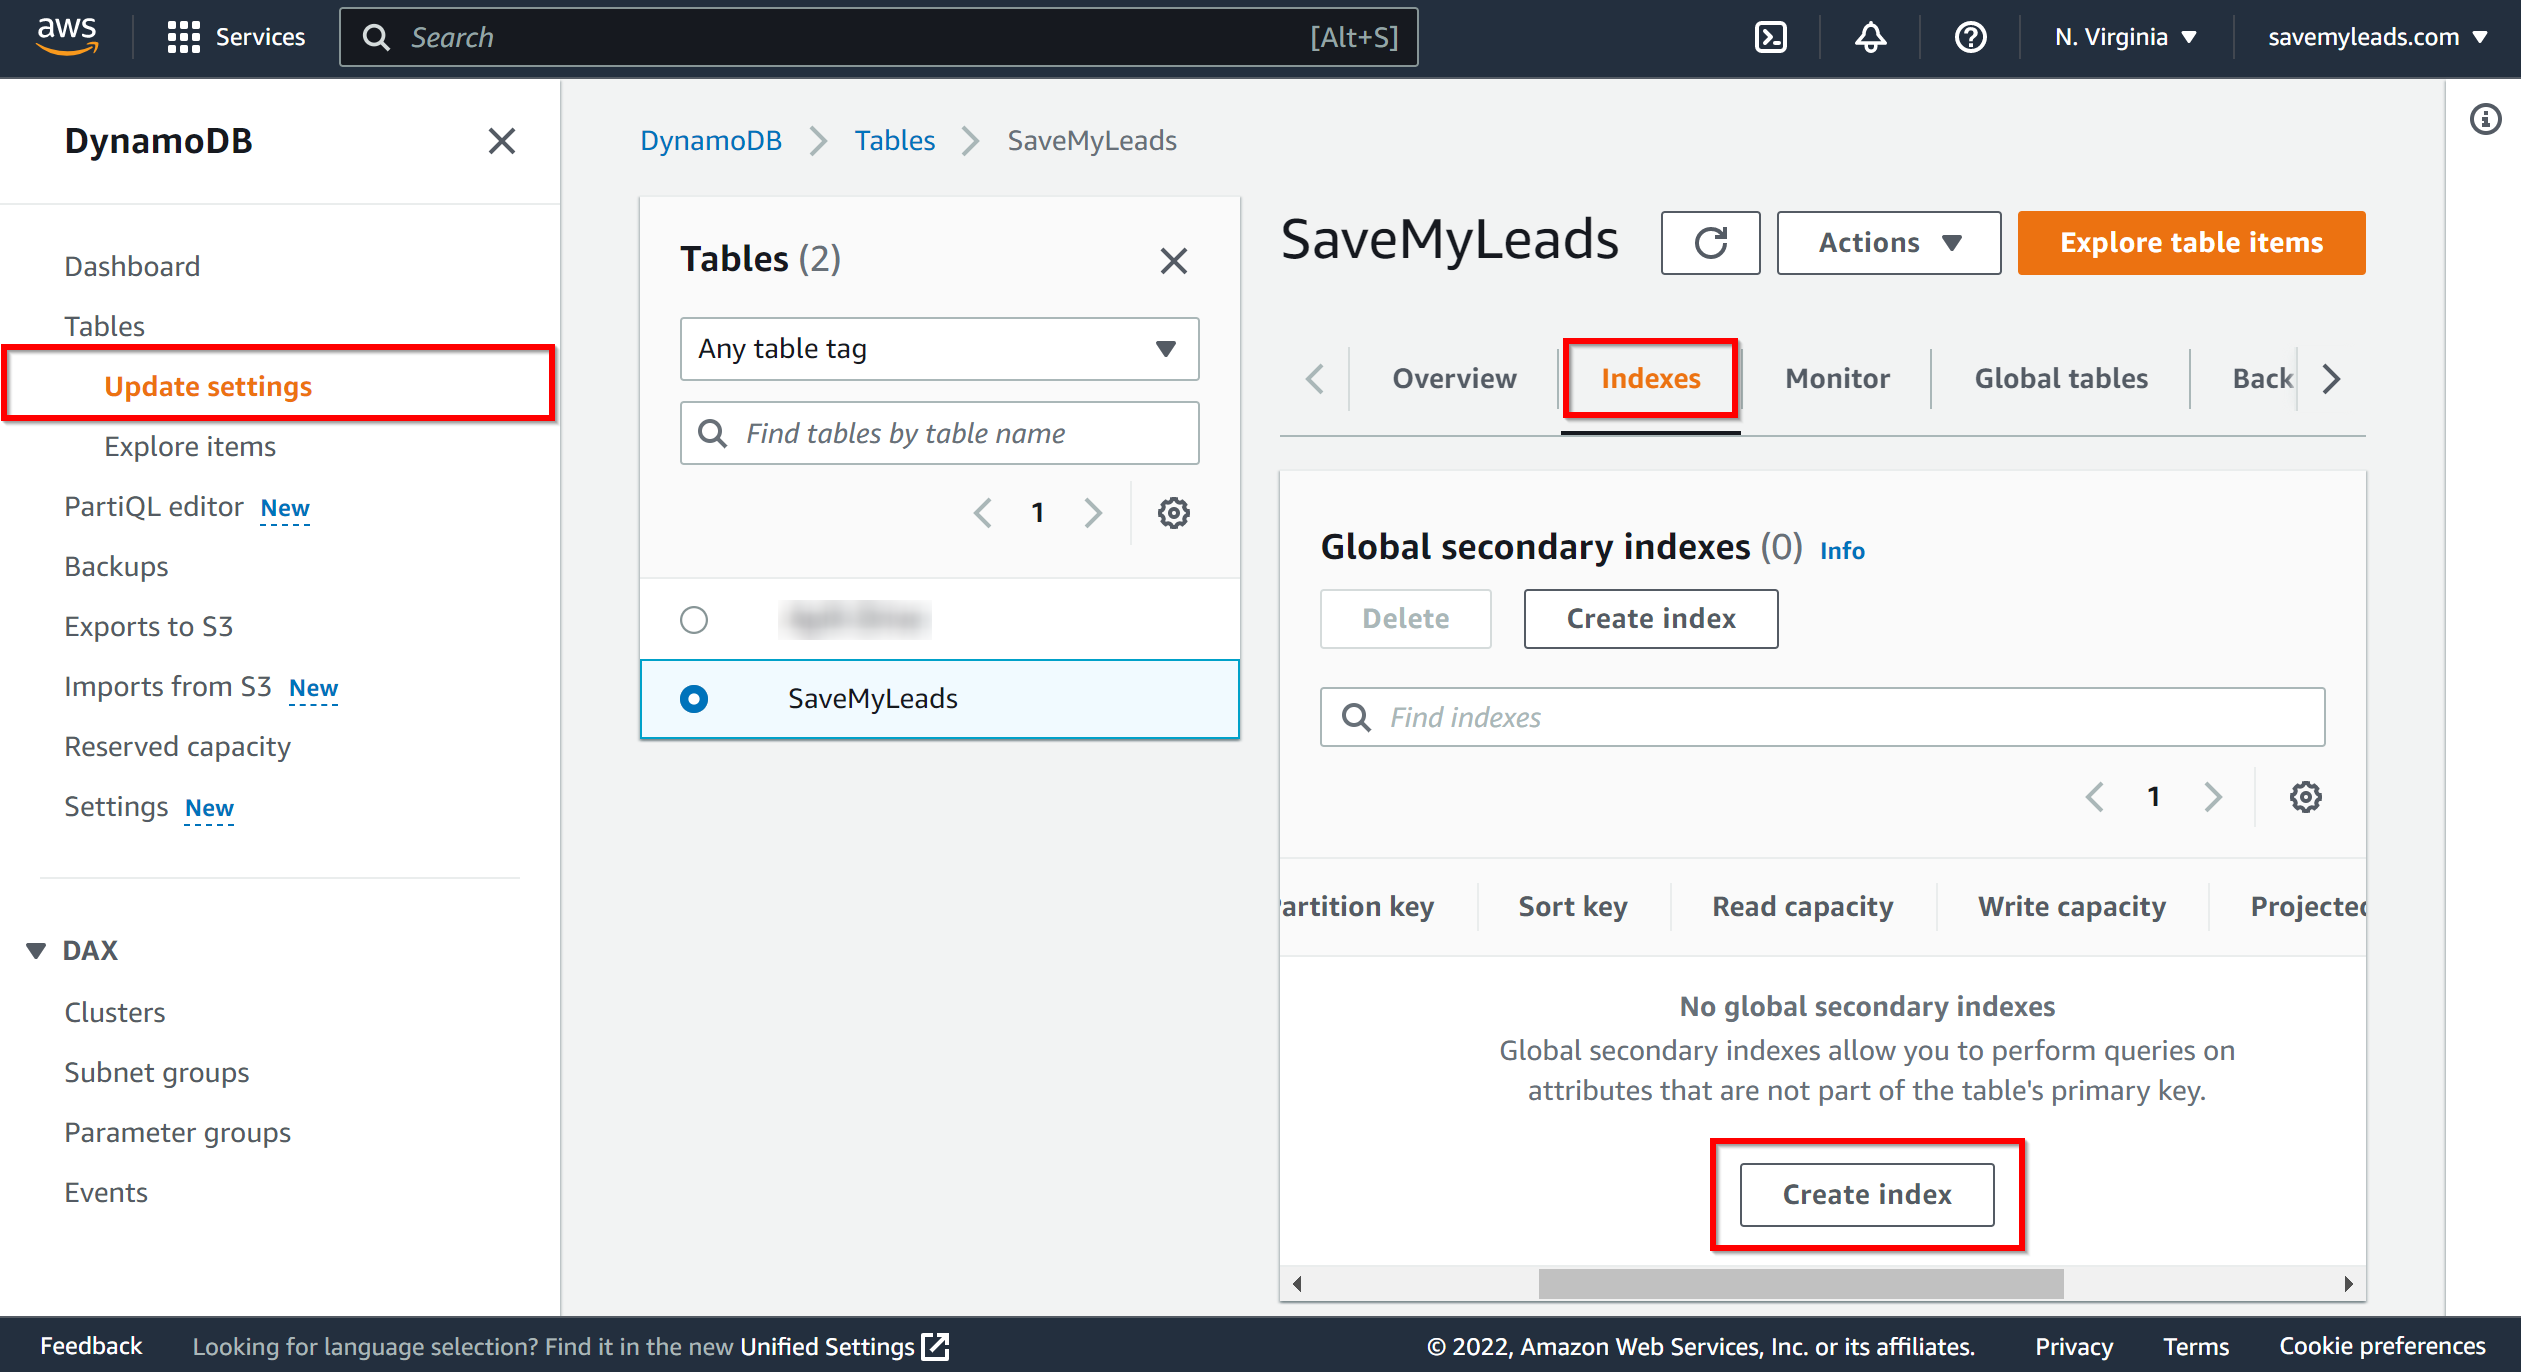Go to previous page of indexes

coord(2095,797)
